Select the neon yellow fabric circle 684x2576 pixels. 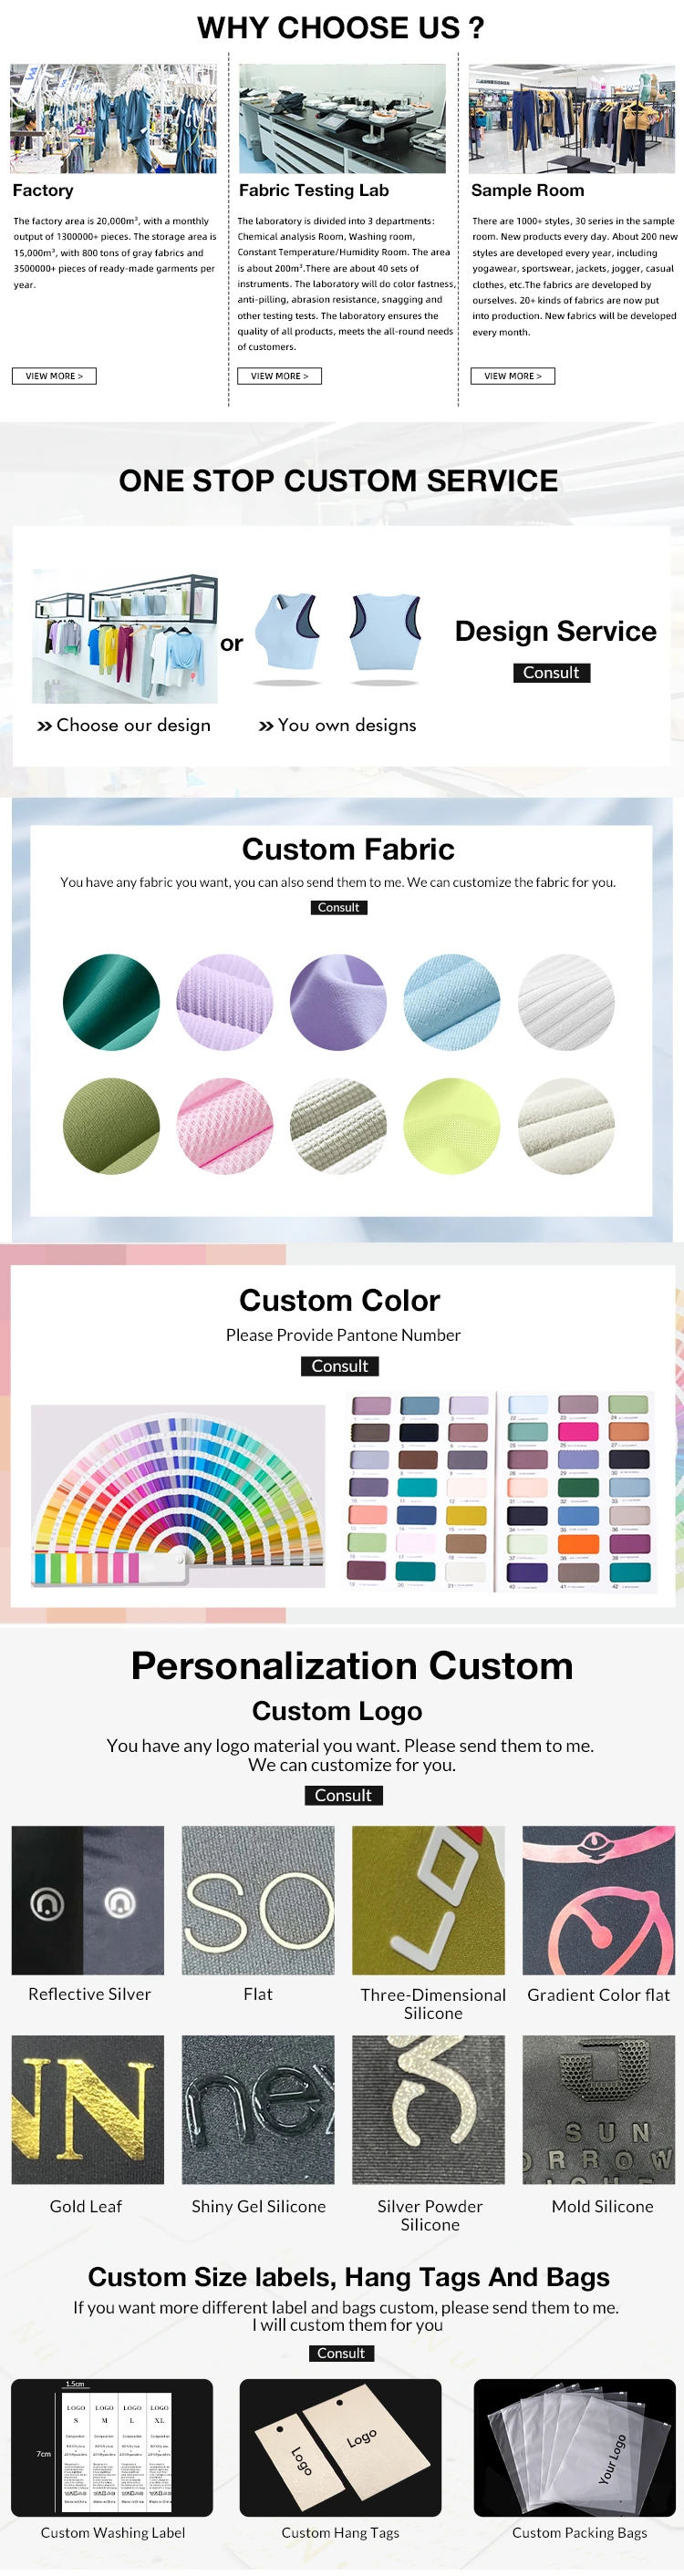click(x=451, y=1125)
